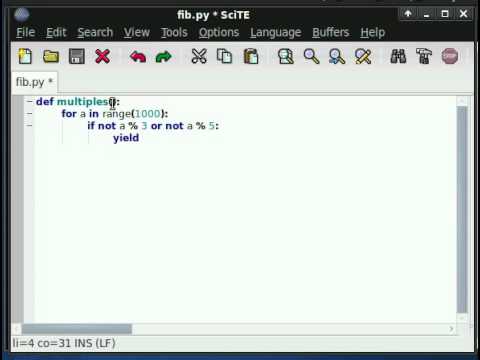Click the horizontal scrollbar thumb

[77, 329]
